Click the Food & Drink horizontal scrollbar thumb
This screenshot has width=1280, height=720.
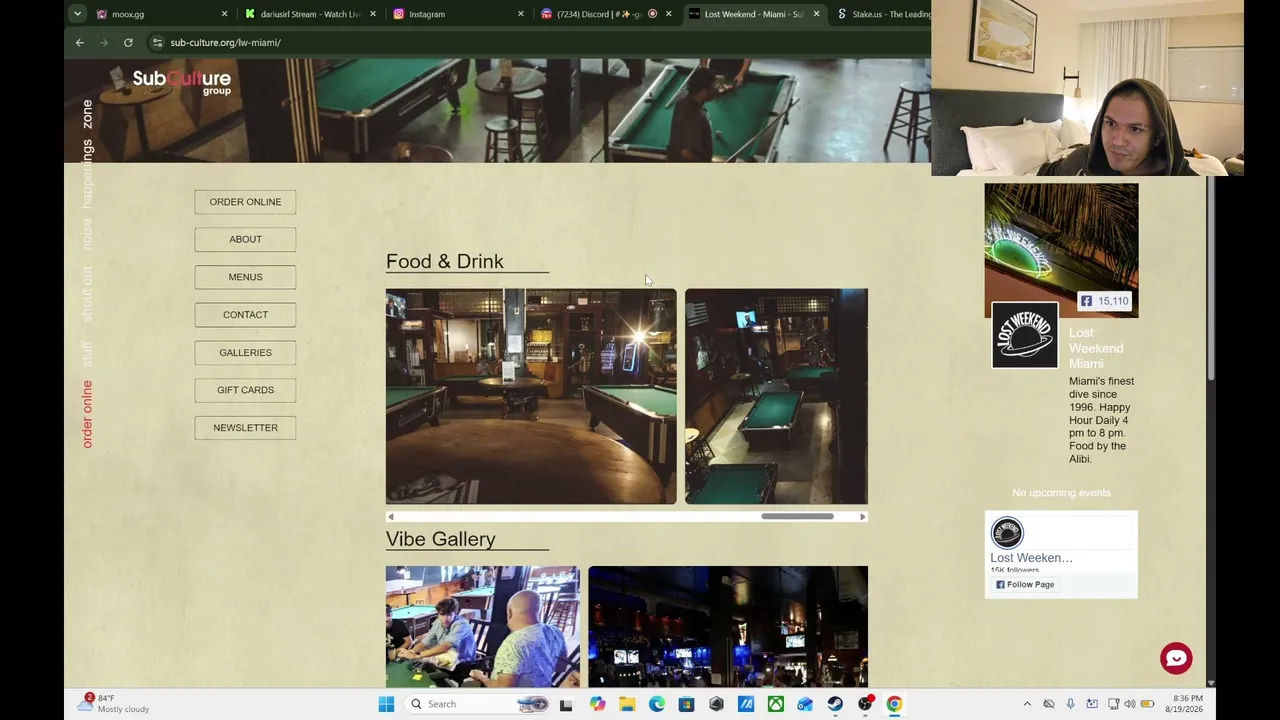pos(797,517)
